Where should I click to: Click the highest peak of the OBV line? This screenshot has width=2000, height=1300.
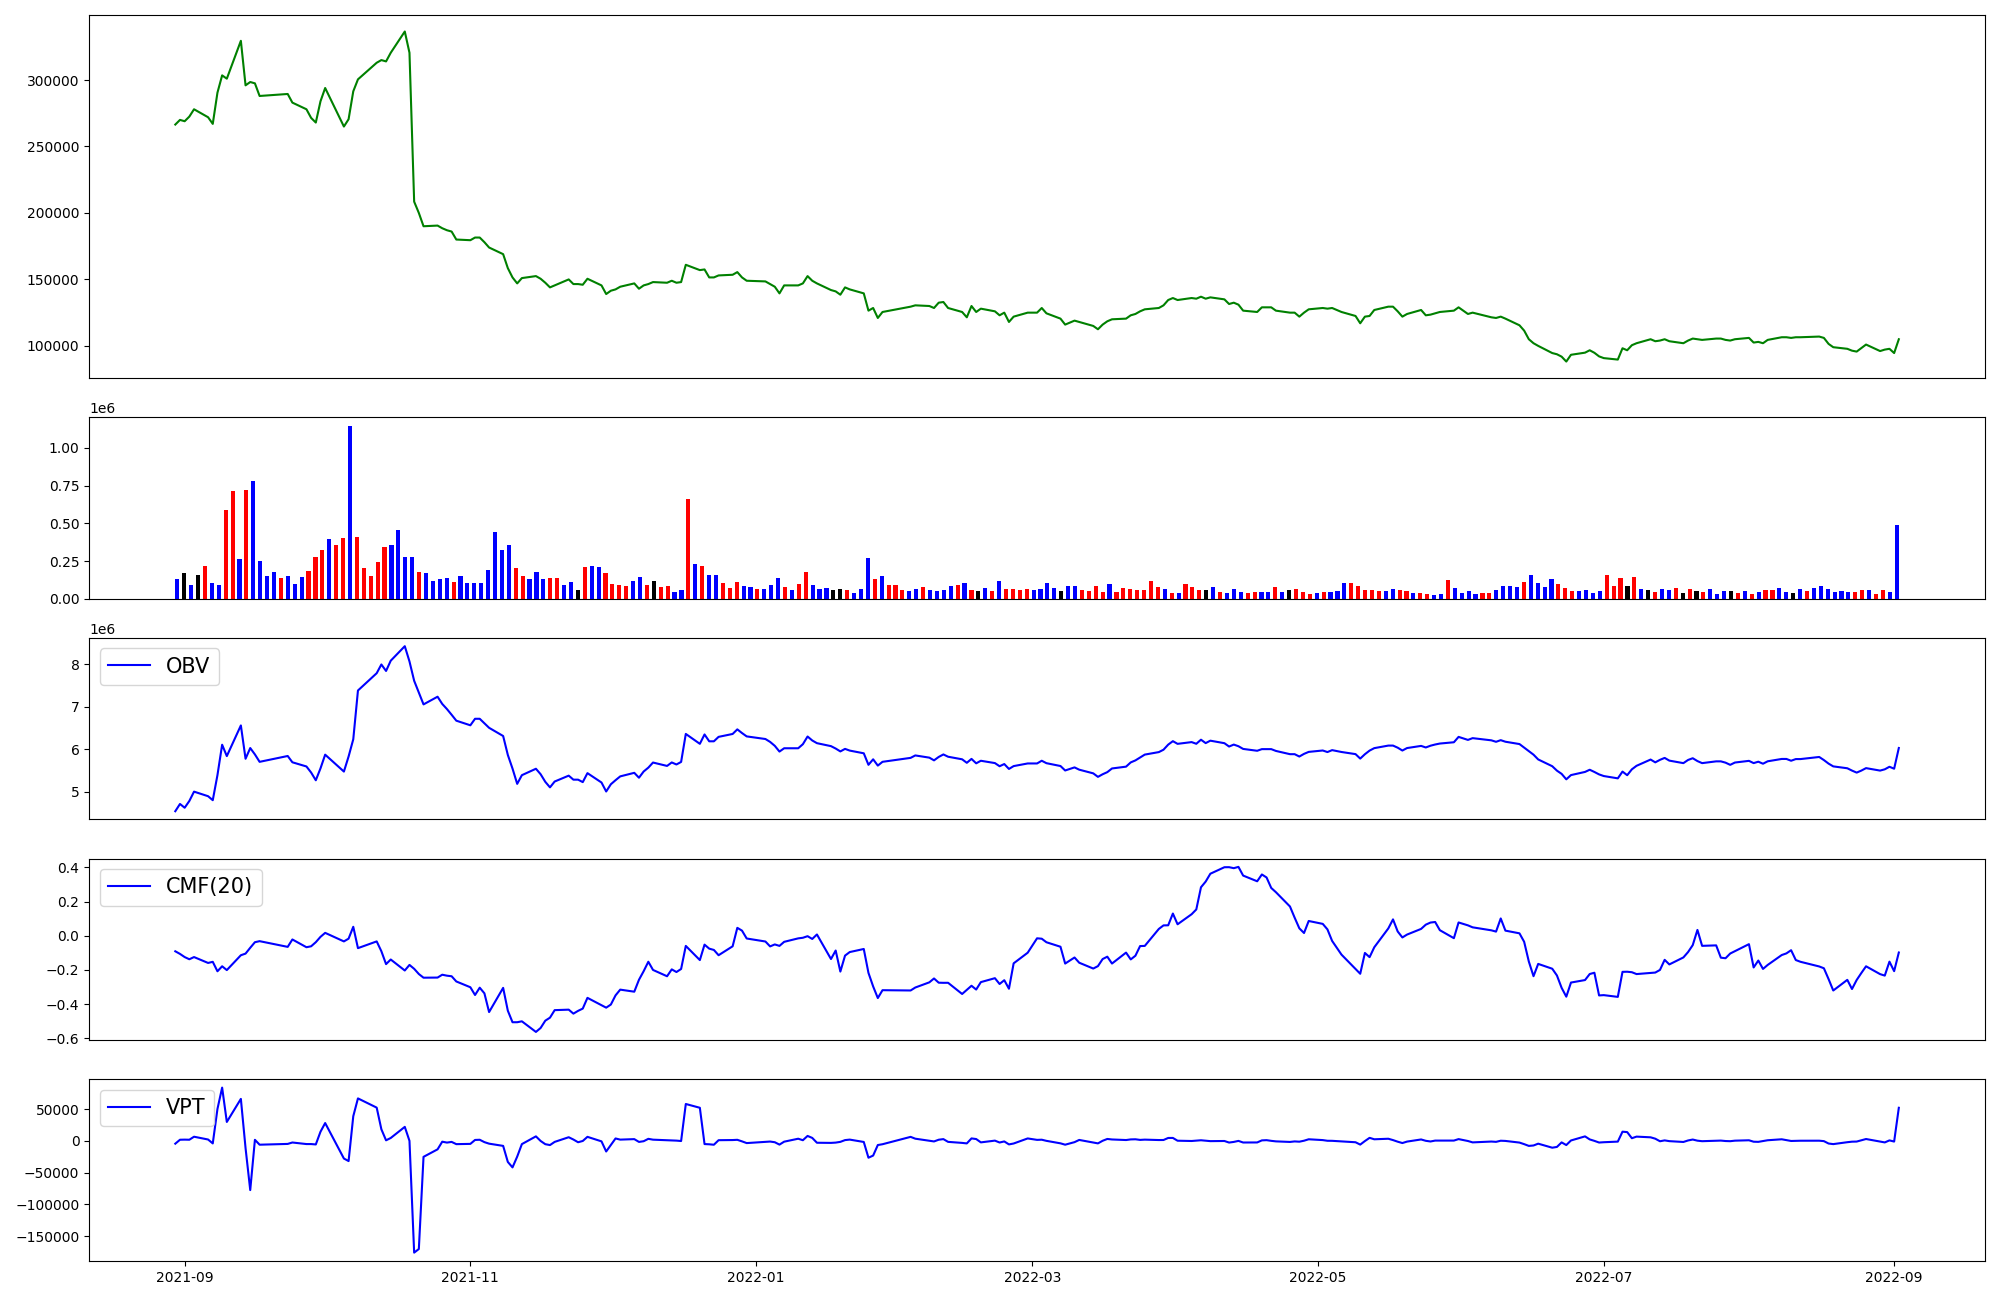point(404,647)
